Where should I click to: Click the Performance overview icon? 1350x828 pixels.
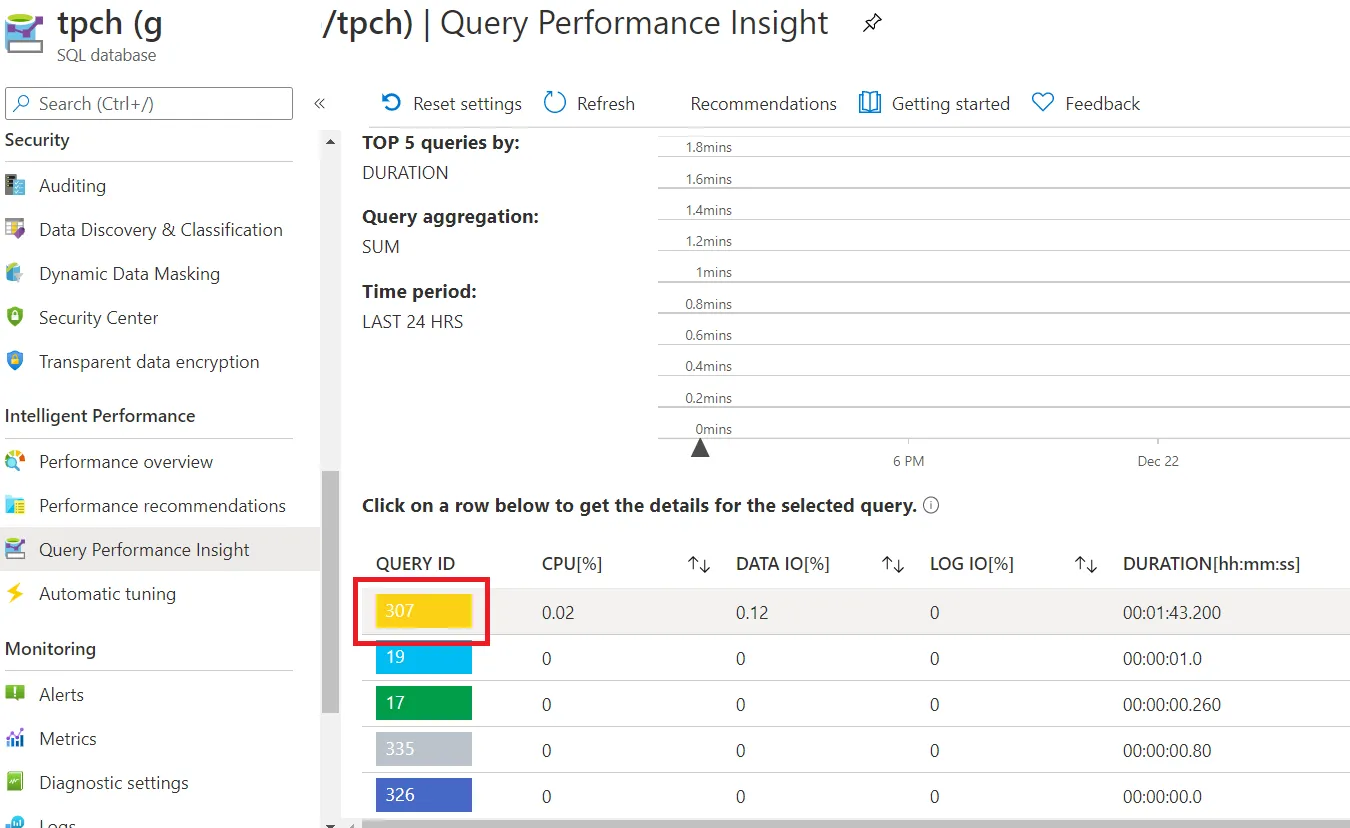(x=15, y=461)
